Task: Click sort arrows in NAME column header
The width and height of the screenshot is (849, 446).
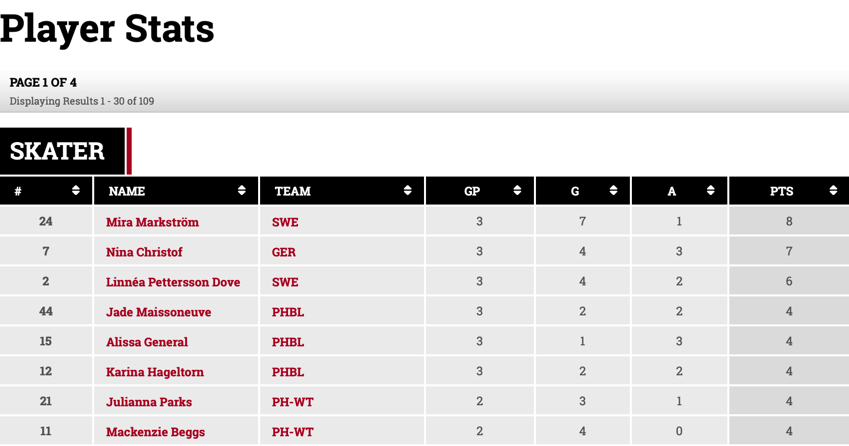Action: click(x=242, y=191)
